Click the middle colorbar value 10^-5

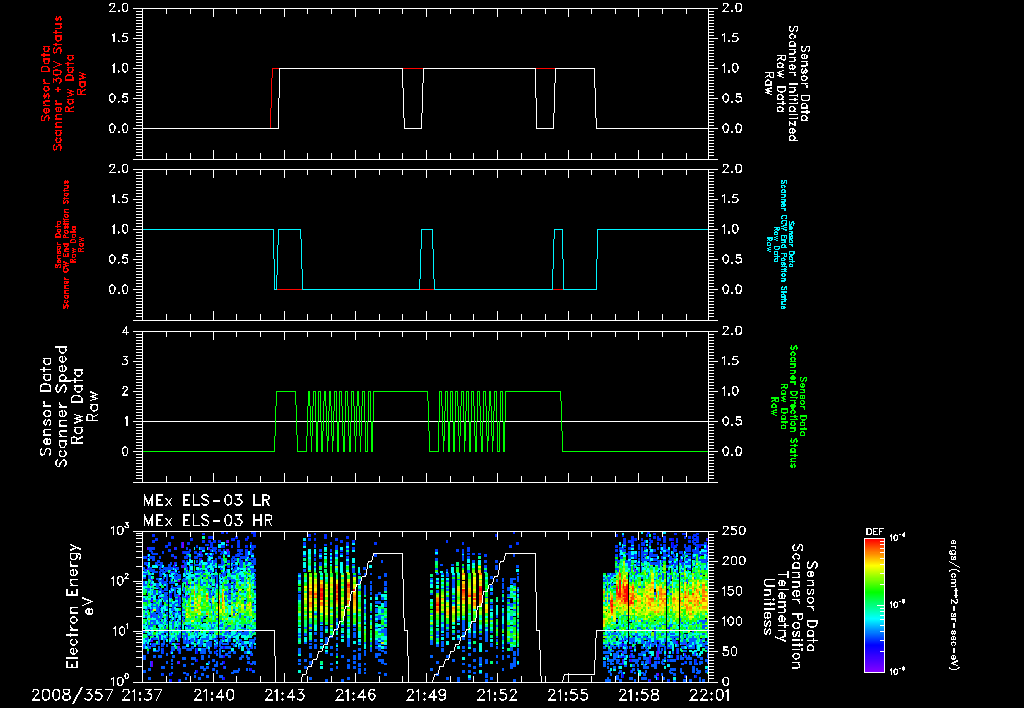(898, 605)
